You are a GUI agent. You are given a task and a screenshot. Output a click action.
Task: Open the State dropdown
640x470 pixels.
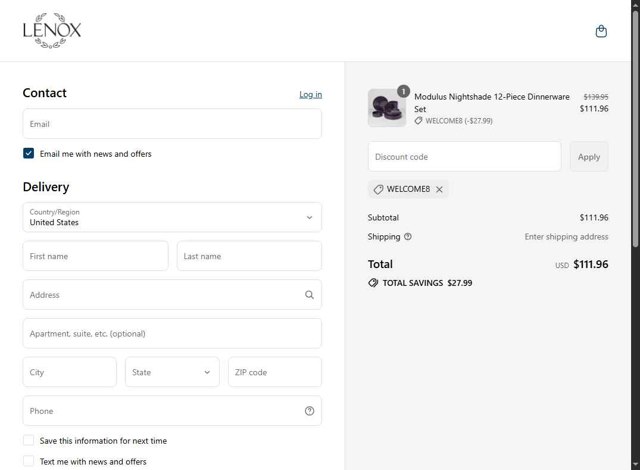coord(172,372)
